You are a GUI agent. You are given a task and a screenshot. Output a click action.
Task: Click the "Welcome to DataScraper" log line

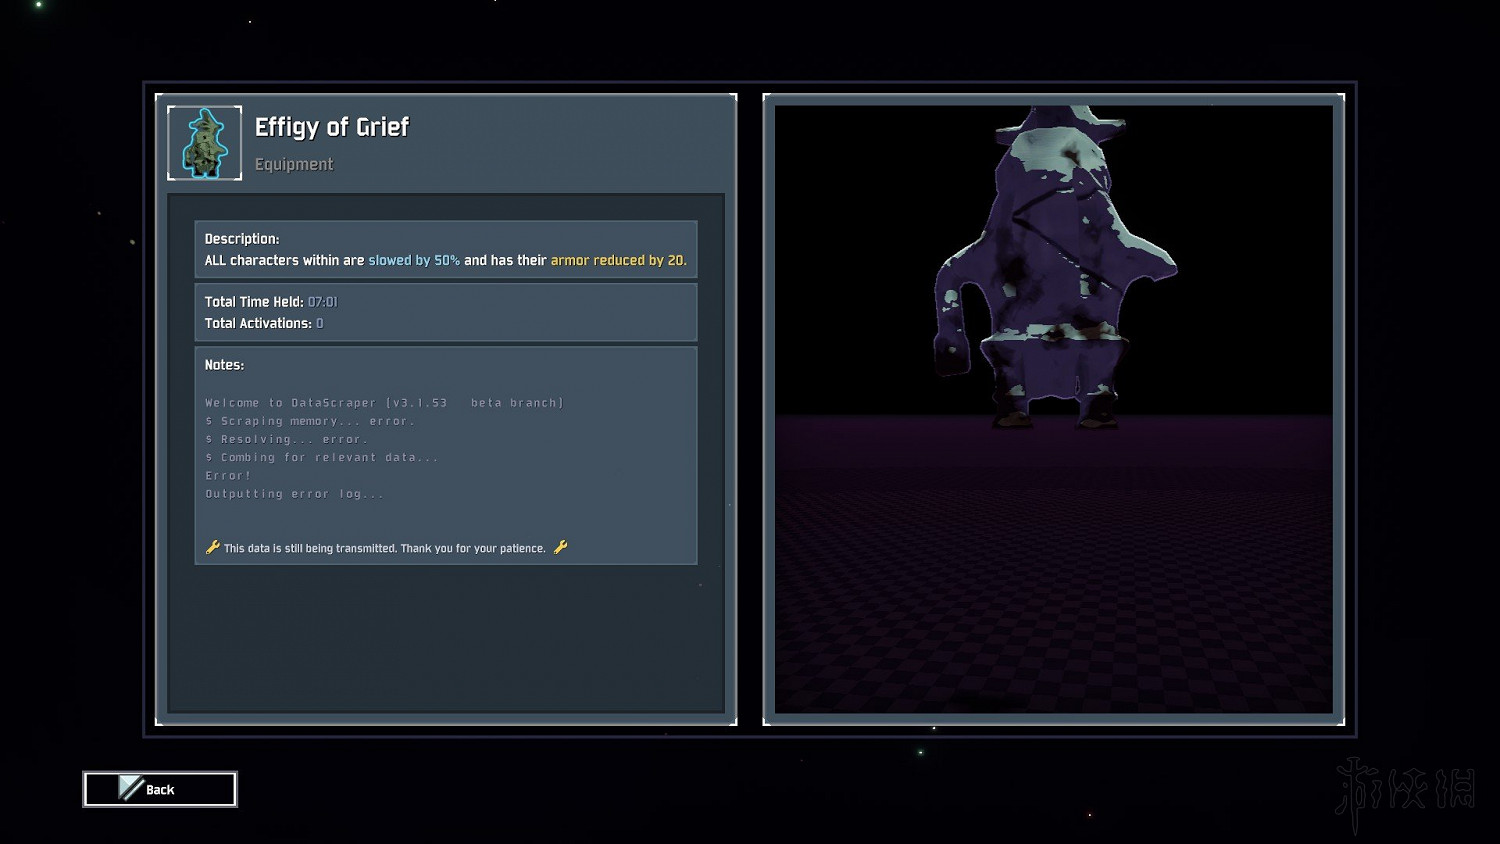click(384, 403)
